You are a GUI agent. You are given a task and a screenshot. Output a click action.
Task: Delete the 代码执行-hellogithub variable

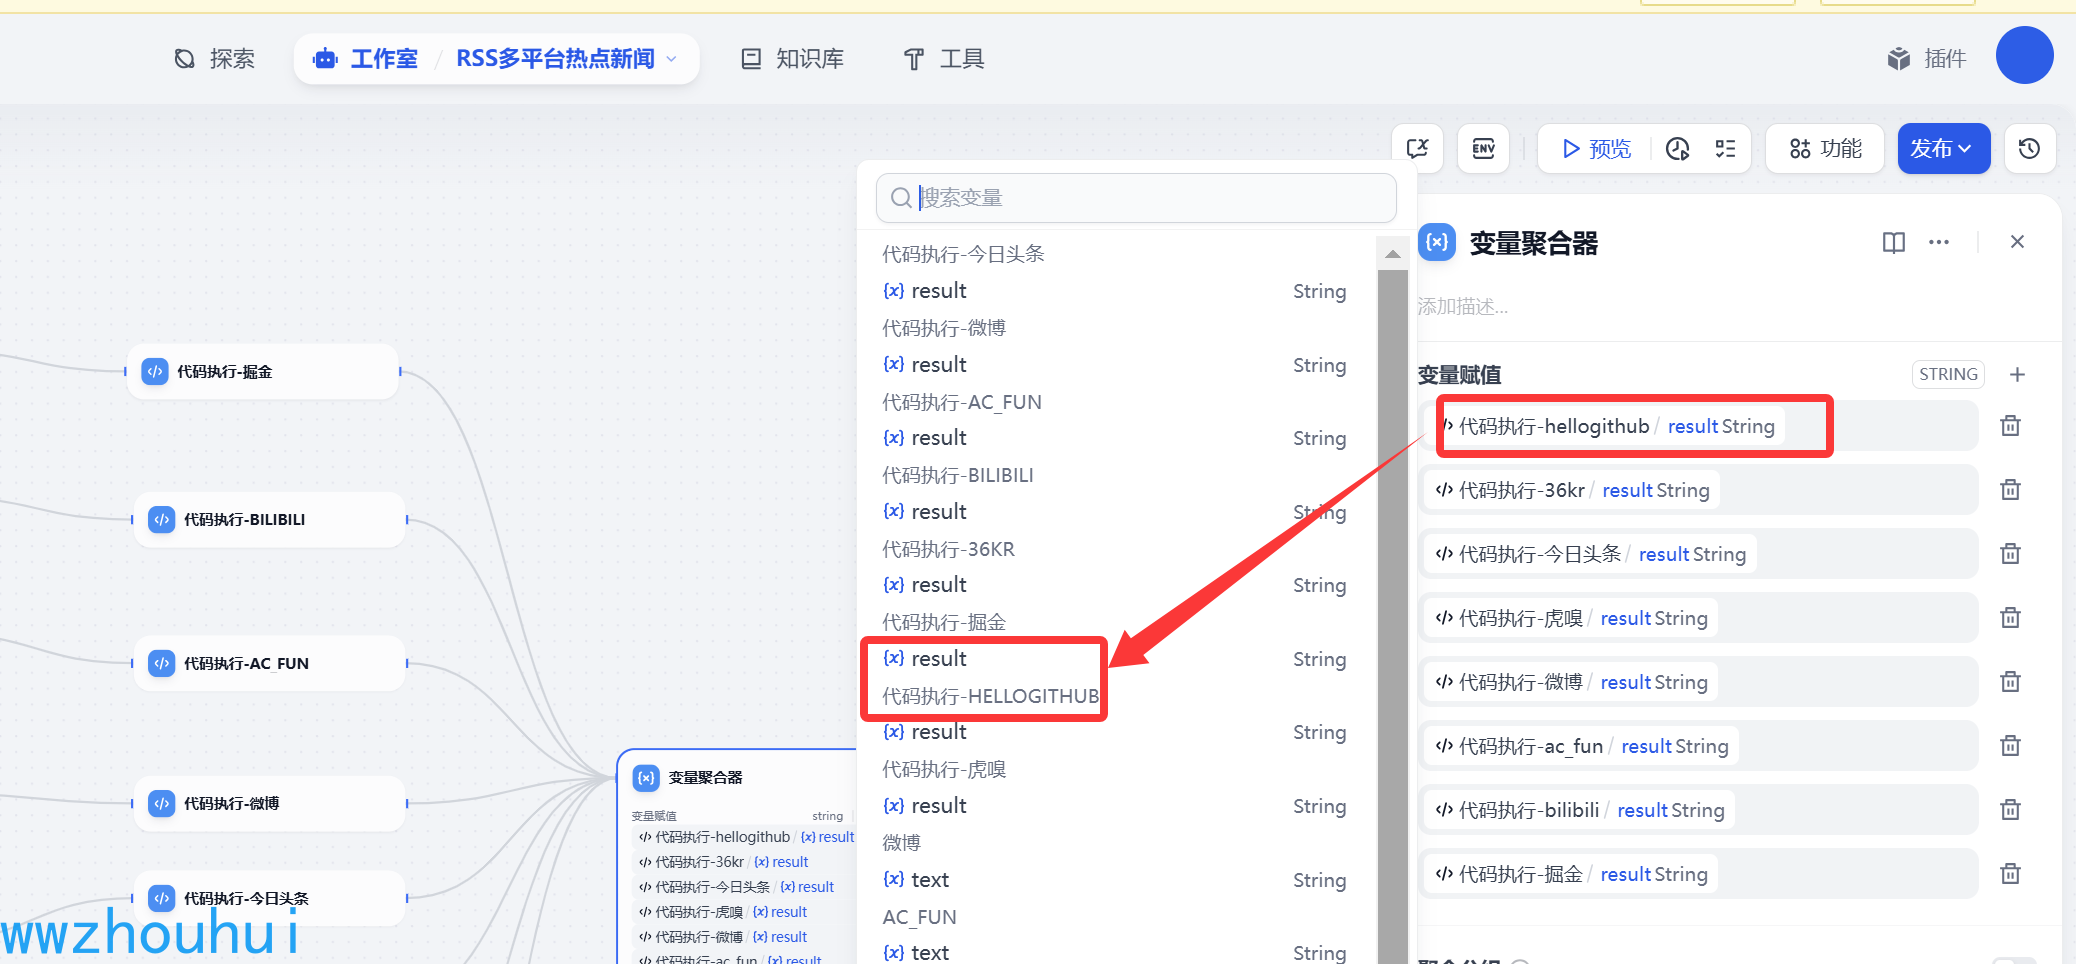tap(2010, 426)
